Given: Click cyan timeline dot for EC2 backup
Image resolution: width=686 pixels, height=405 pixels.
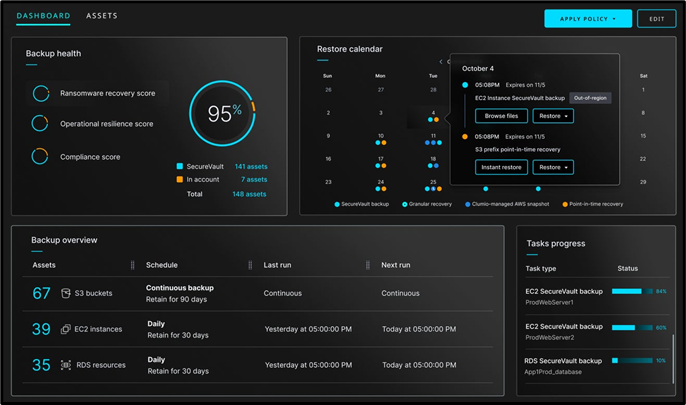Looking at the screenshot, I should point(465,85).
